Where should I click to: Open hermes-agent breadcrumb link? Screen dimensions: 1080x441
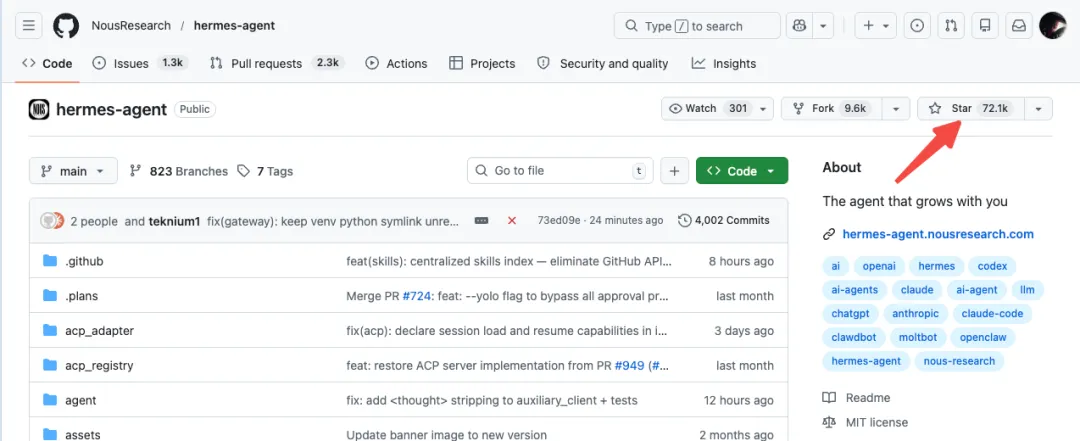coord(234,26)
